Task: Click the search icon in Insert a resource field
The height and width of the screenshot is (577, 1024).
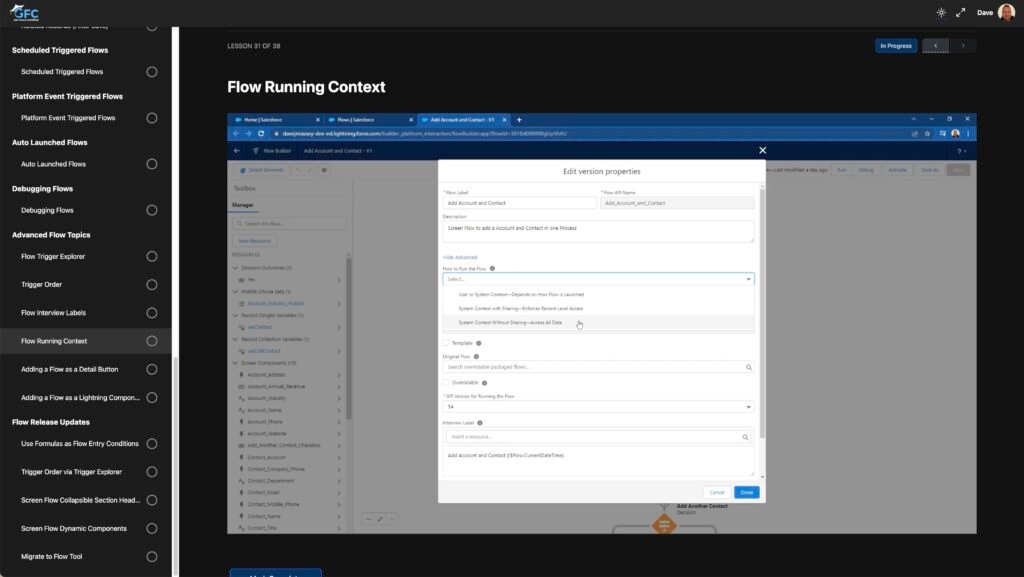Action: coord(745,437)
